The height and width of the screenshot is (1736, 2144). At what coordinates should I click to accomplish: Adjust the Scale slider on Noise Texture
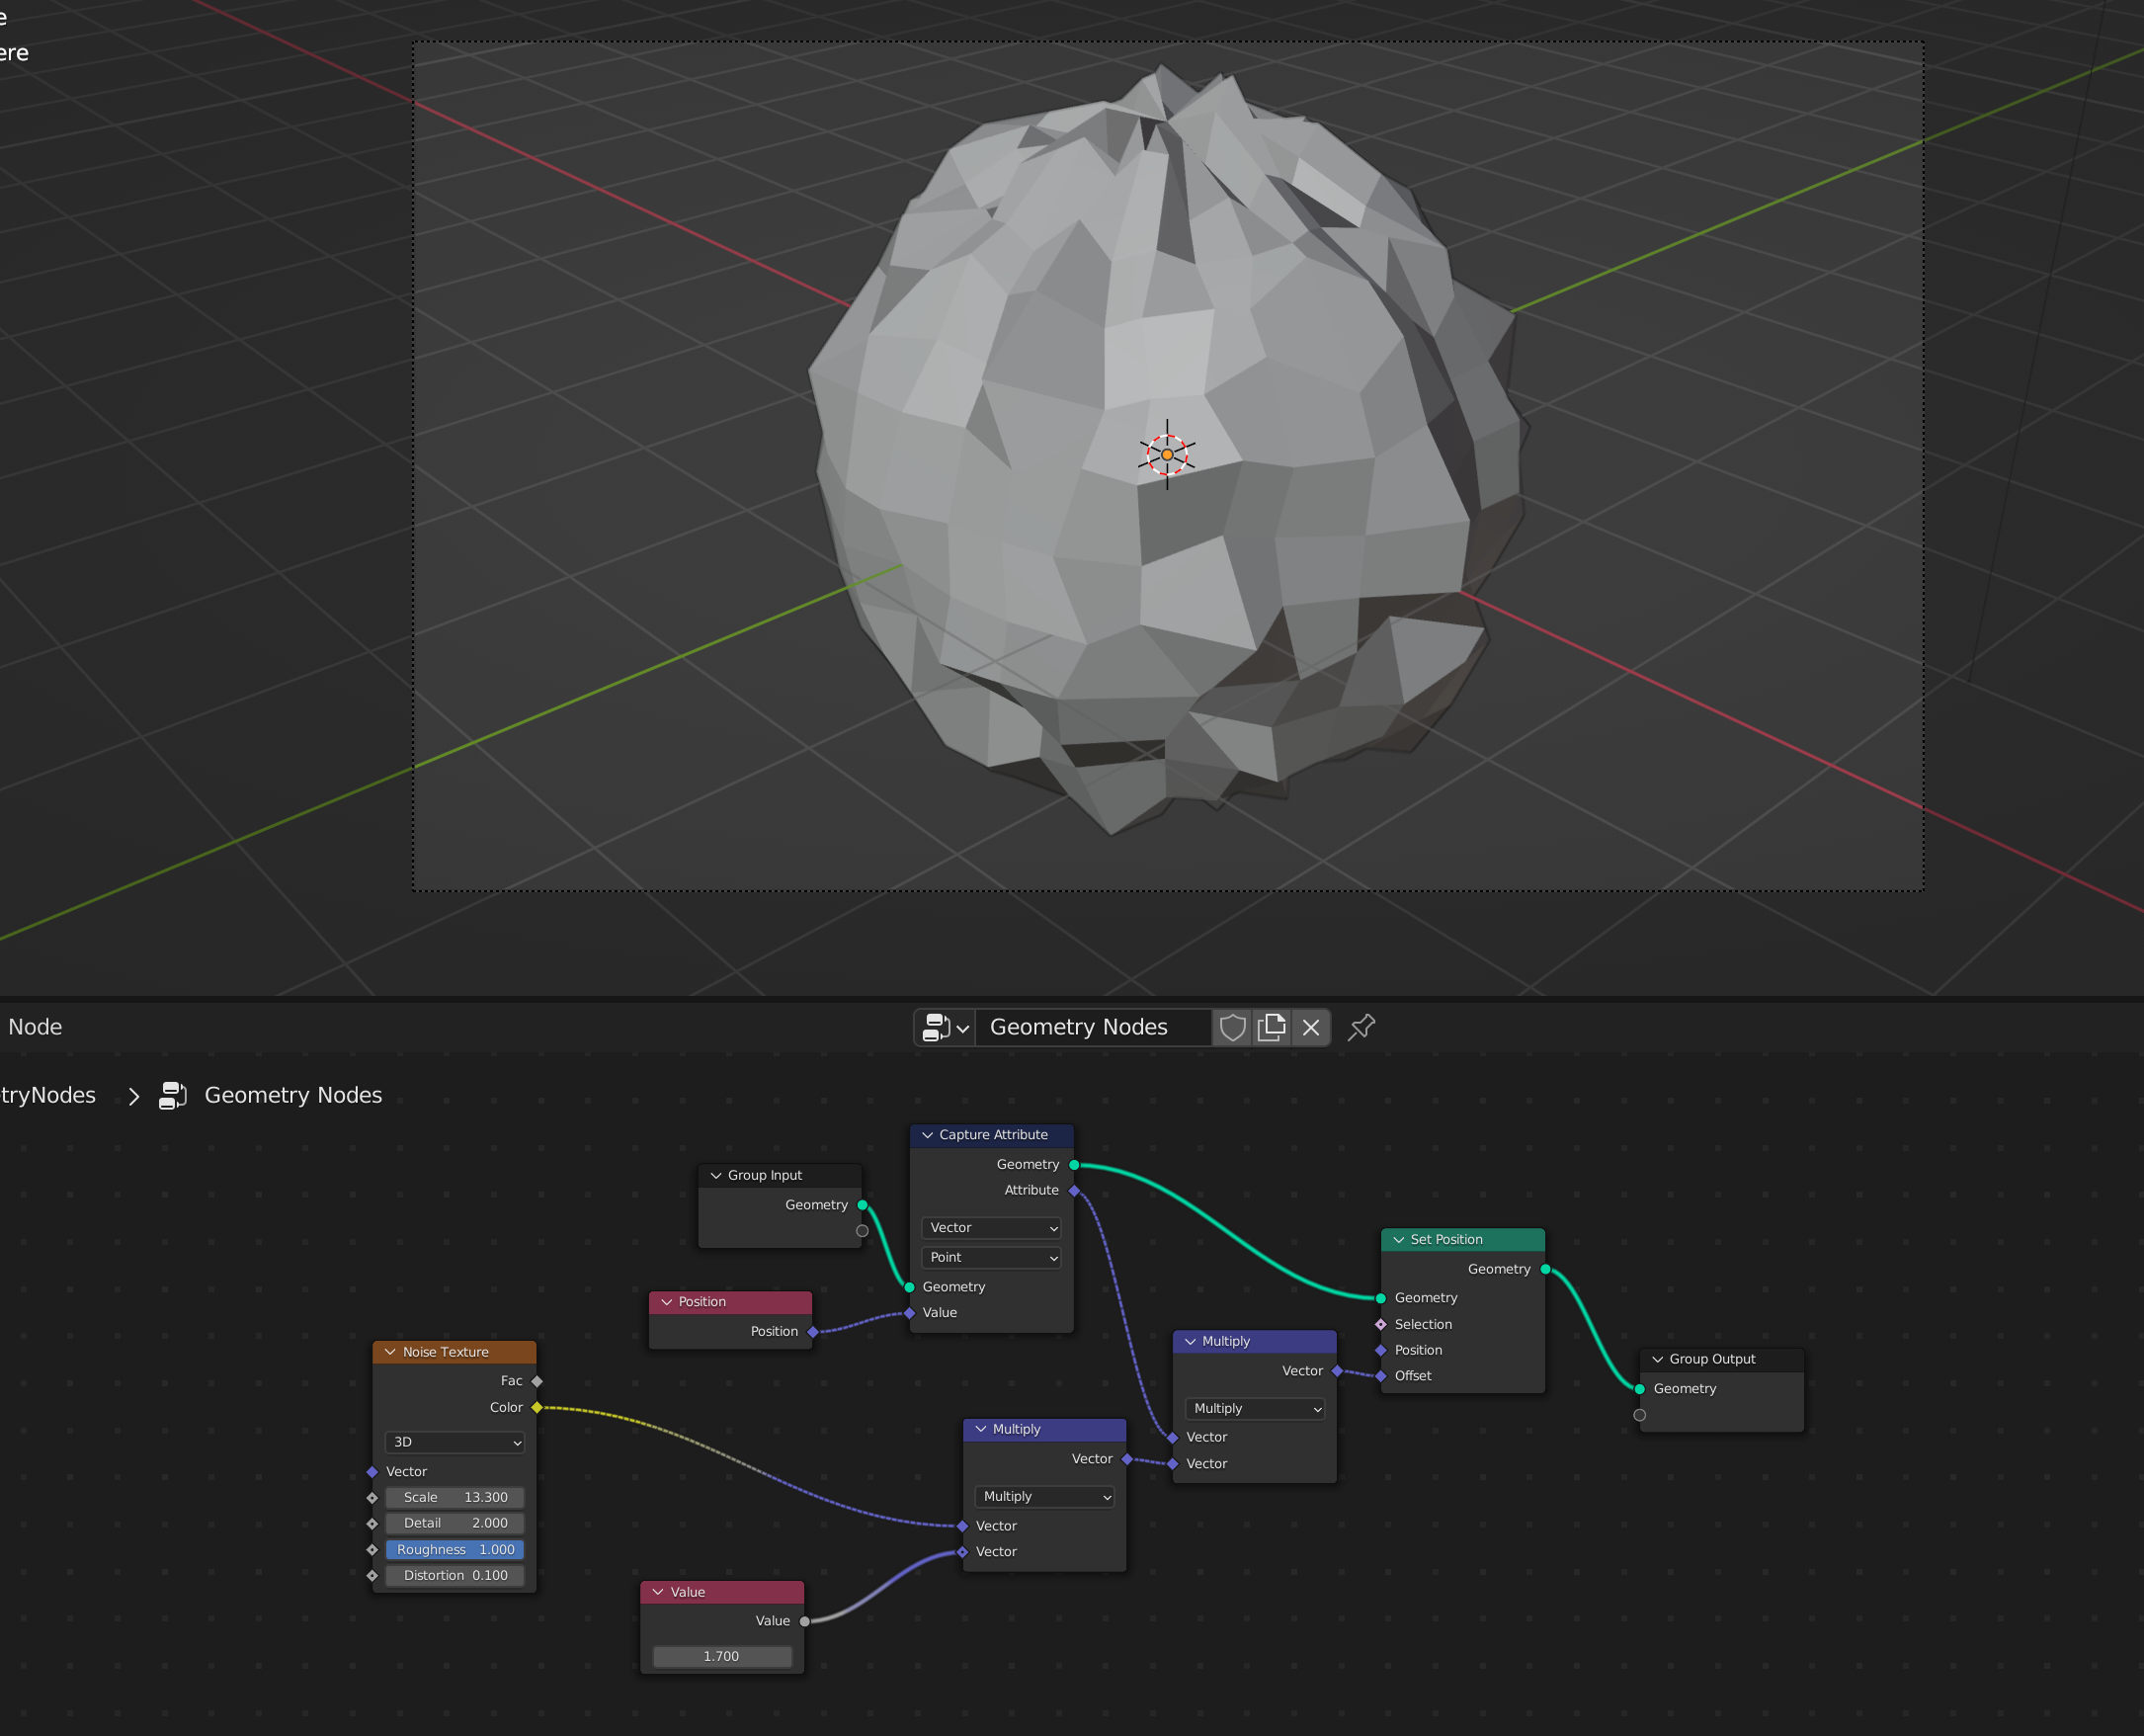pyautogui.click(x=454, y=1497)
